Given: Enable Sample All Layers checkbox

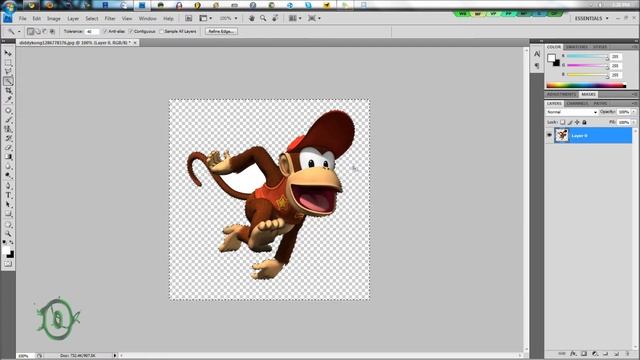Looking at the screenshot, I should tap(162, 31).
